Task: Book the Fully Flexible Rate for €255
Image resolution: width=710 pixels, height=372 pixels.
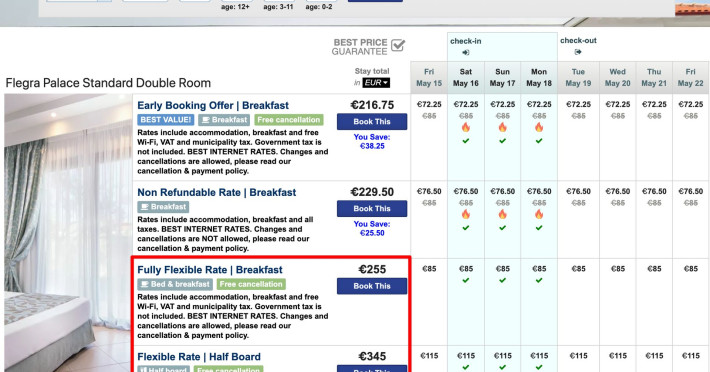Action: coord(372,286)
